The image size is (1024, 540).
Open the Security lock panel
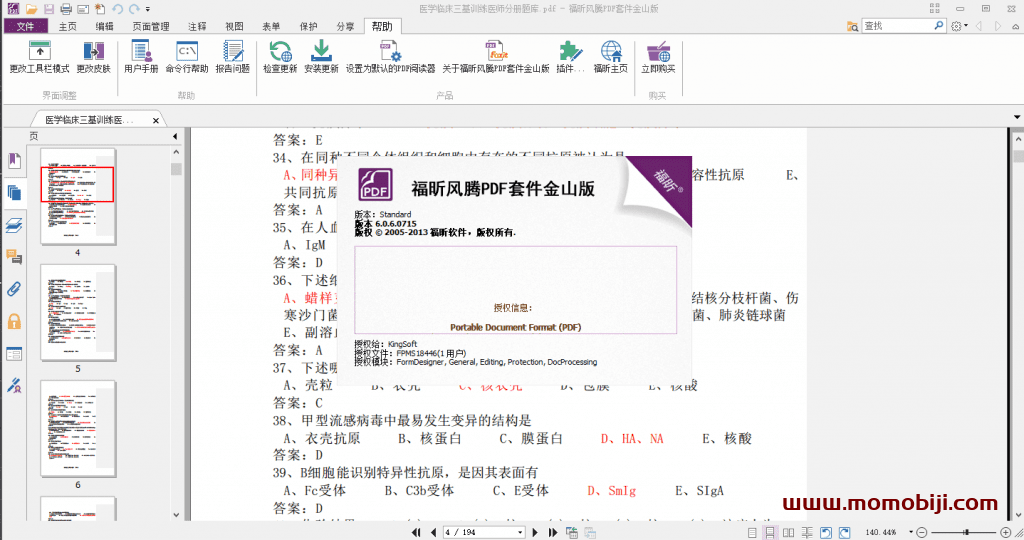point(14,321)
